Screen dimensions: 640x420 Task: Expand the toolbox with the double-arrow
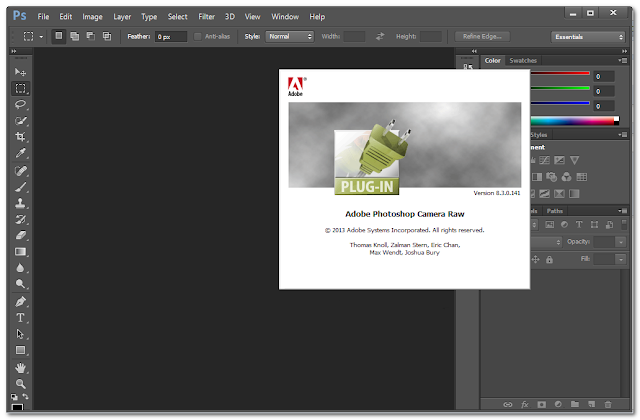coord(14,51)
